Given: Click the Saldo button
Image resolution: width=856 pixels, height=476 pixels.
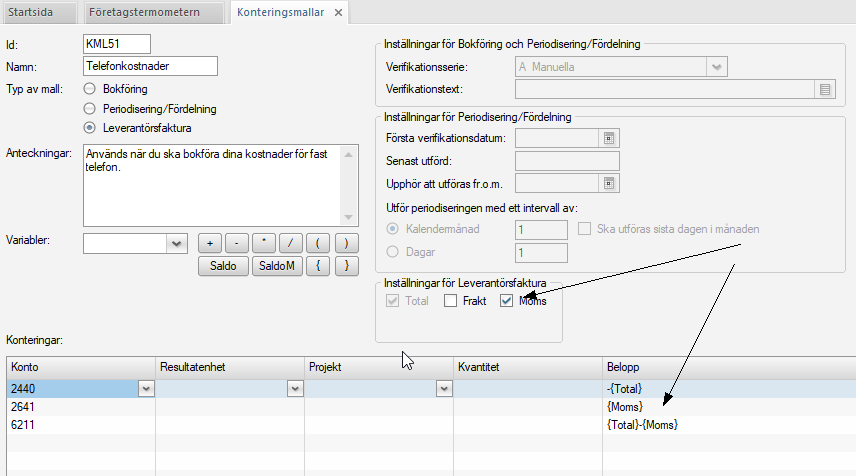Looking at the screenshot, I should click(x=223, y=266).
